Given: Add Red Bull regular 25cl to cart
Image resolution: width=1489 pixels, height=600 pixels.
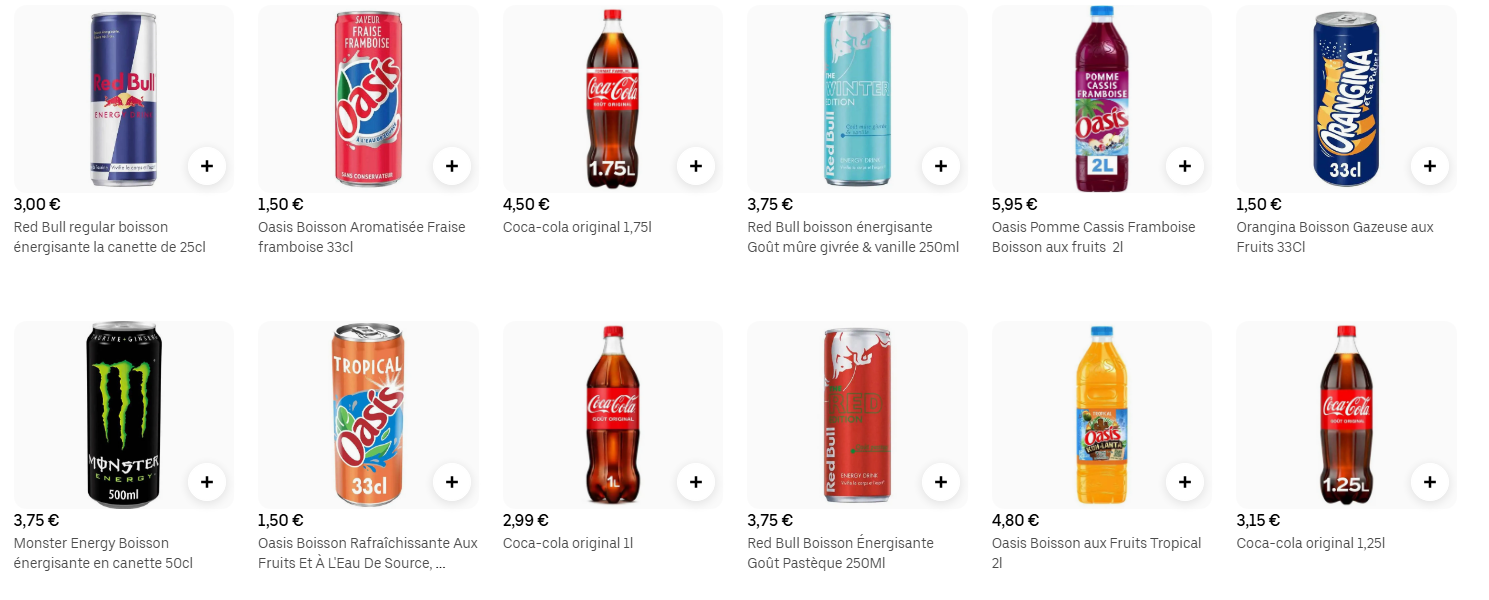Looking at the screenshot, I should [207, 166].
